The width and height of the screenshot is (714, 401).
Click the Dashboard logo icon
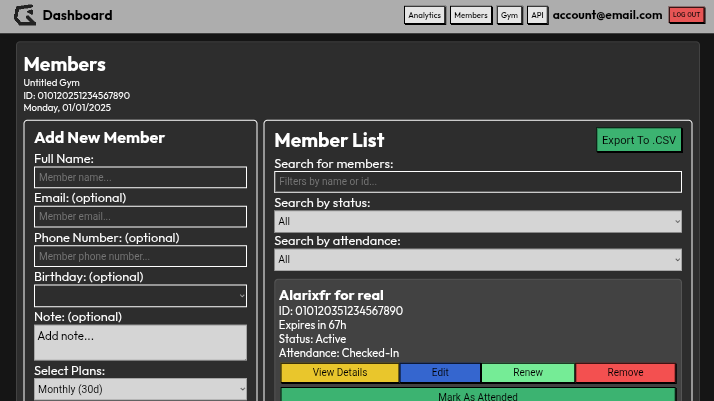point(24,15)
